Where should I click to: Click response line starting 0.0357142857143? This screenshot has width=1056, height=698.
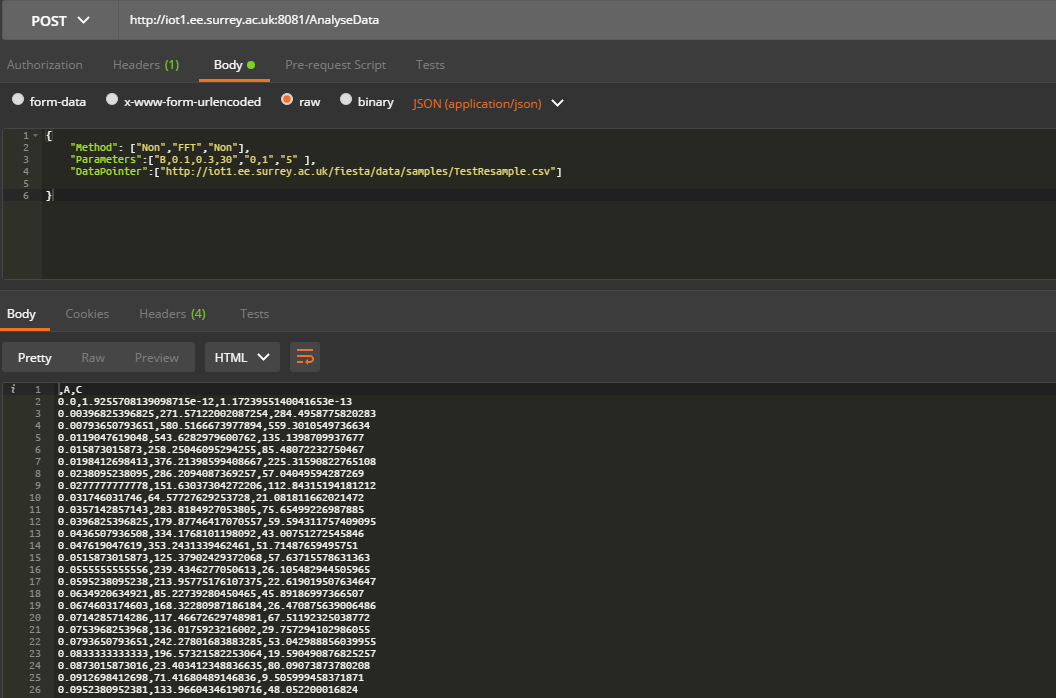tap(211, 510)
